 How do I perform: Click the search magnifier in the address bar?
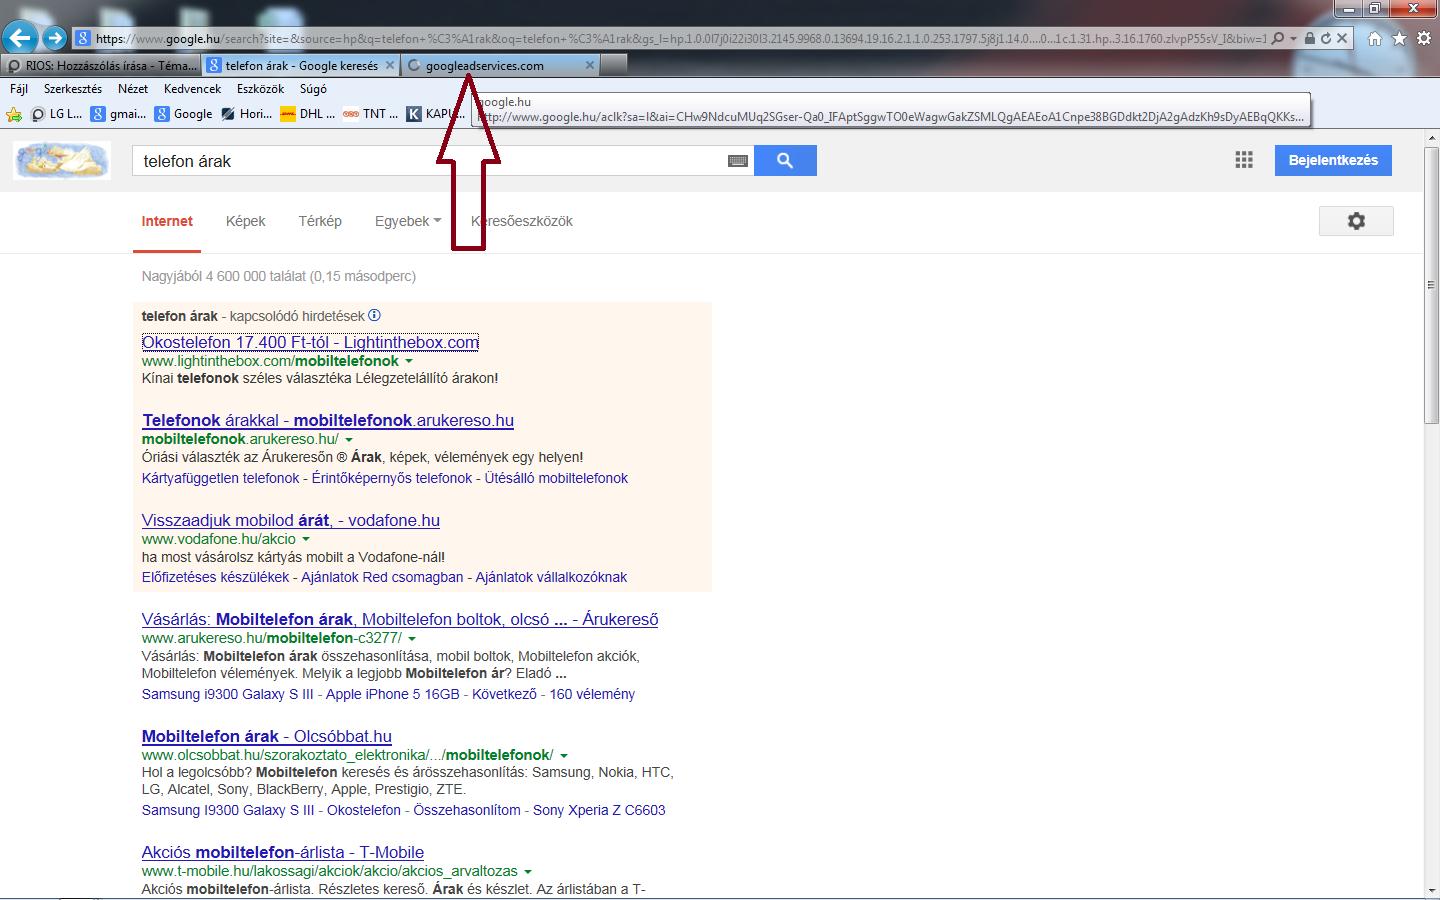coord(1277,38)
